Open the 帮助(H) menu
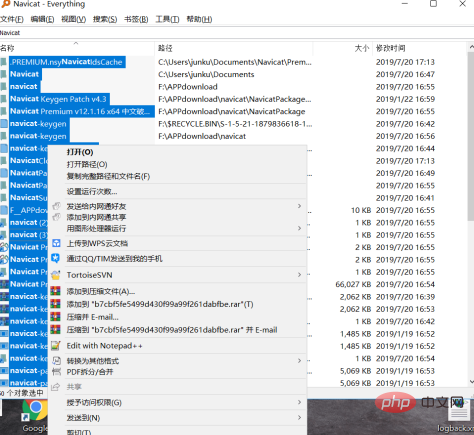474x435 pixels. click(199, 19)
